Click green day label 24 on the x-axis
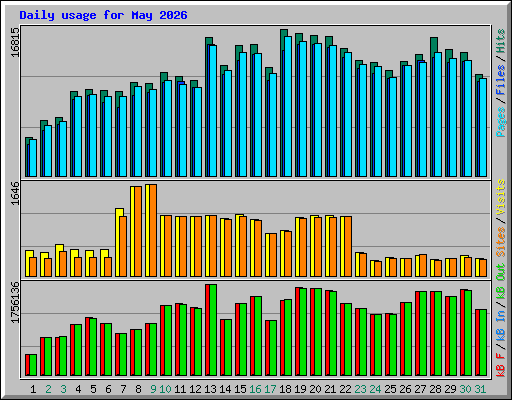This screenshot has height=400, width=512. [375, 389]
